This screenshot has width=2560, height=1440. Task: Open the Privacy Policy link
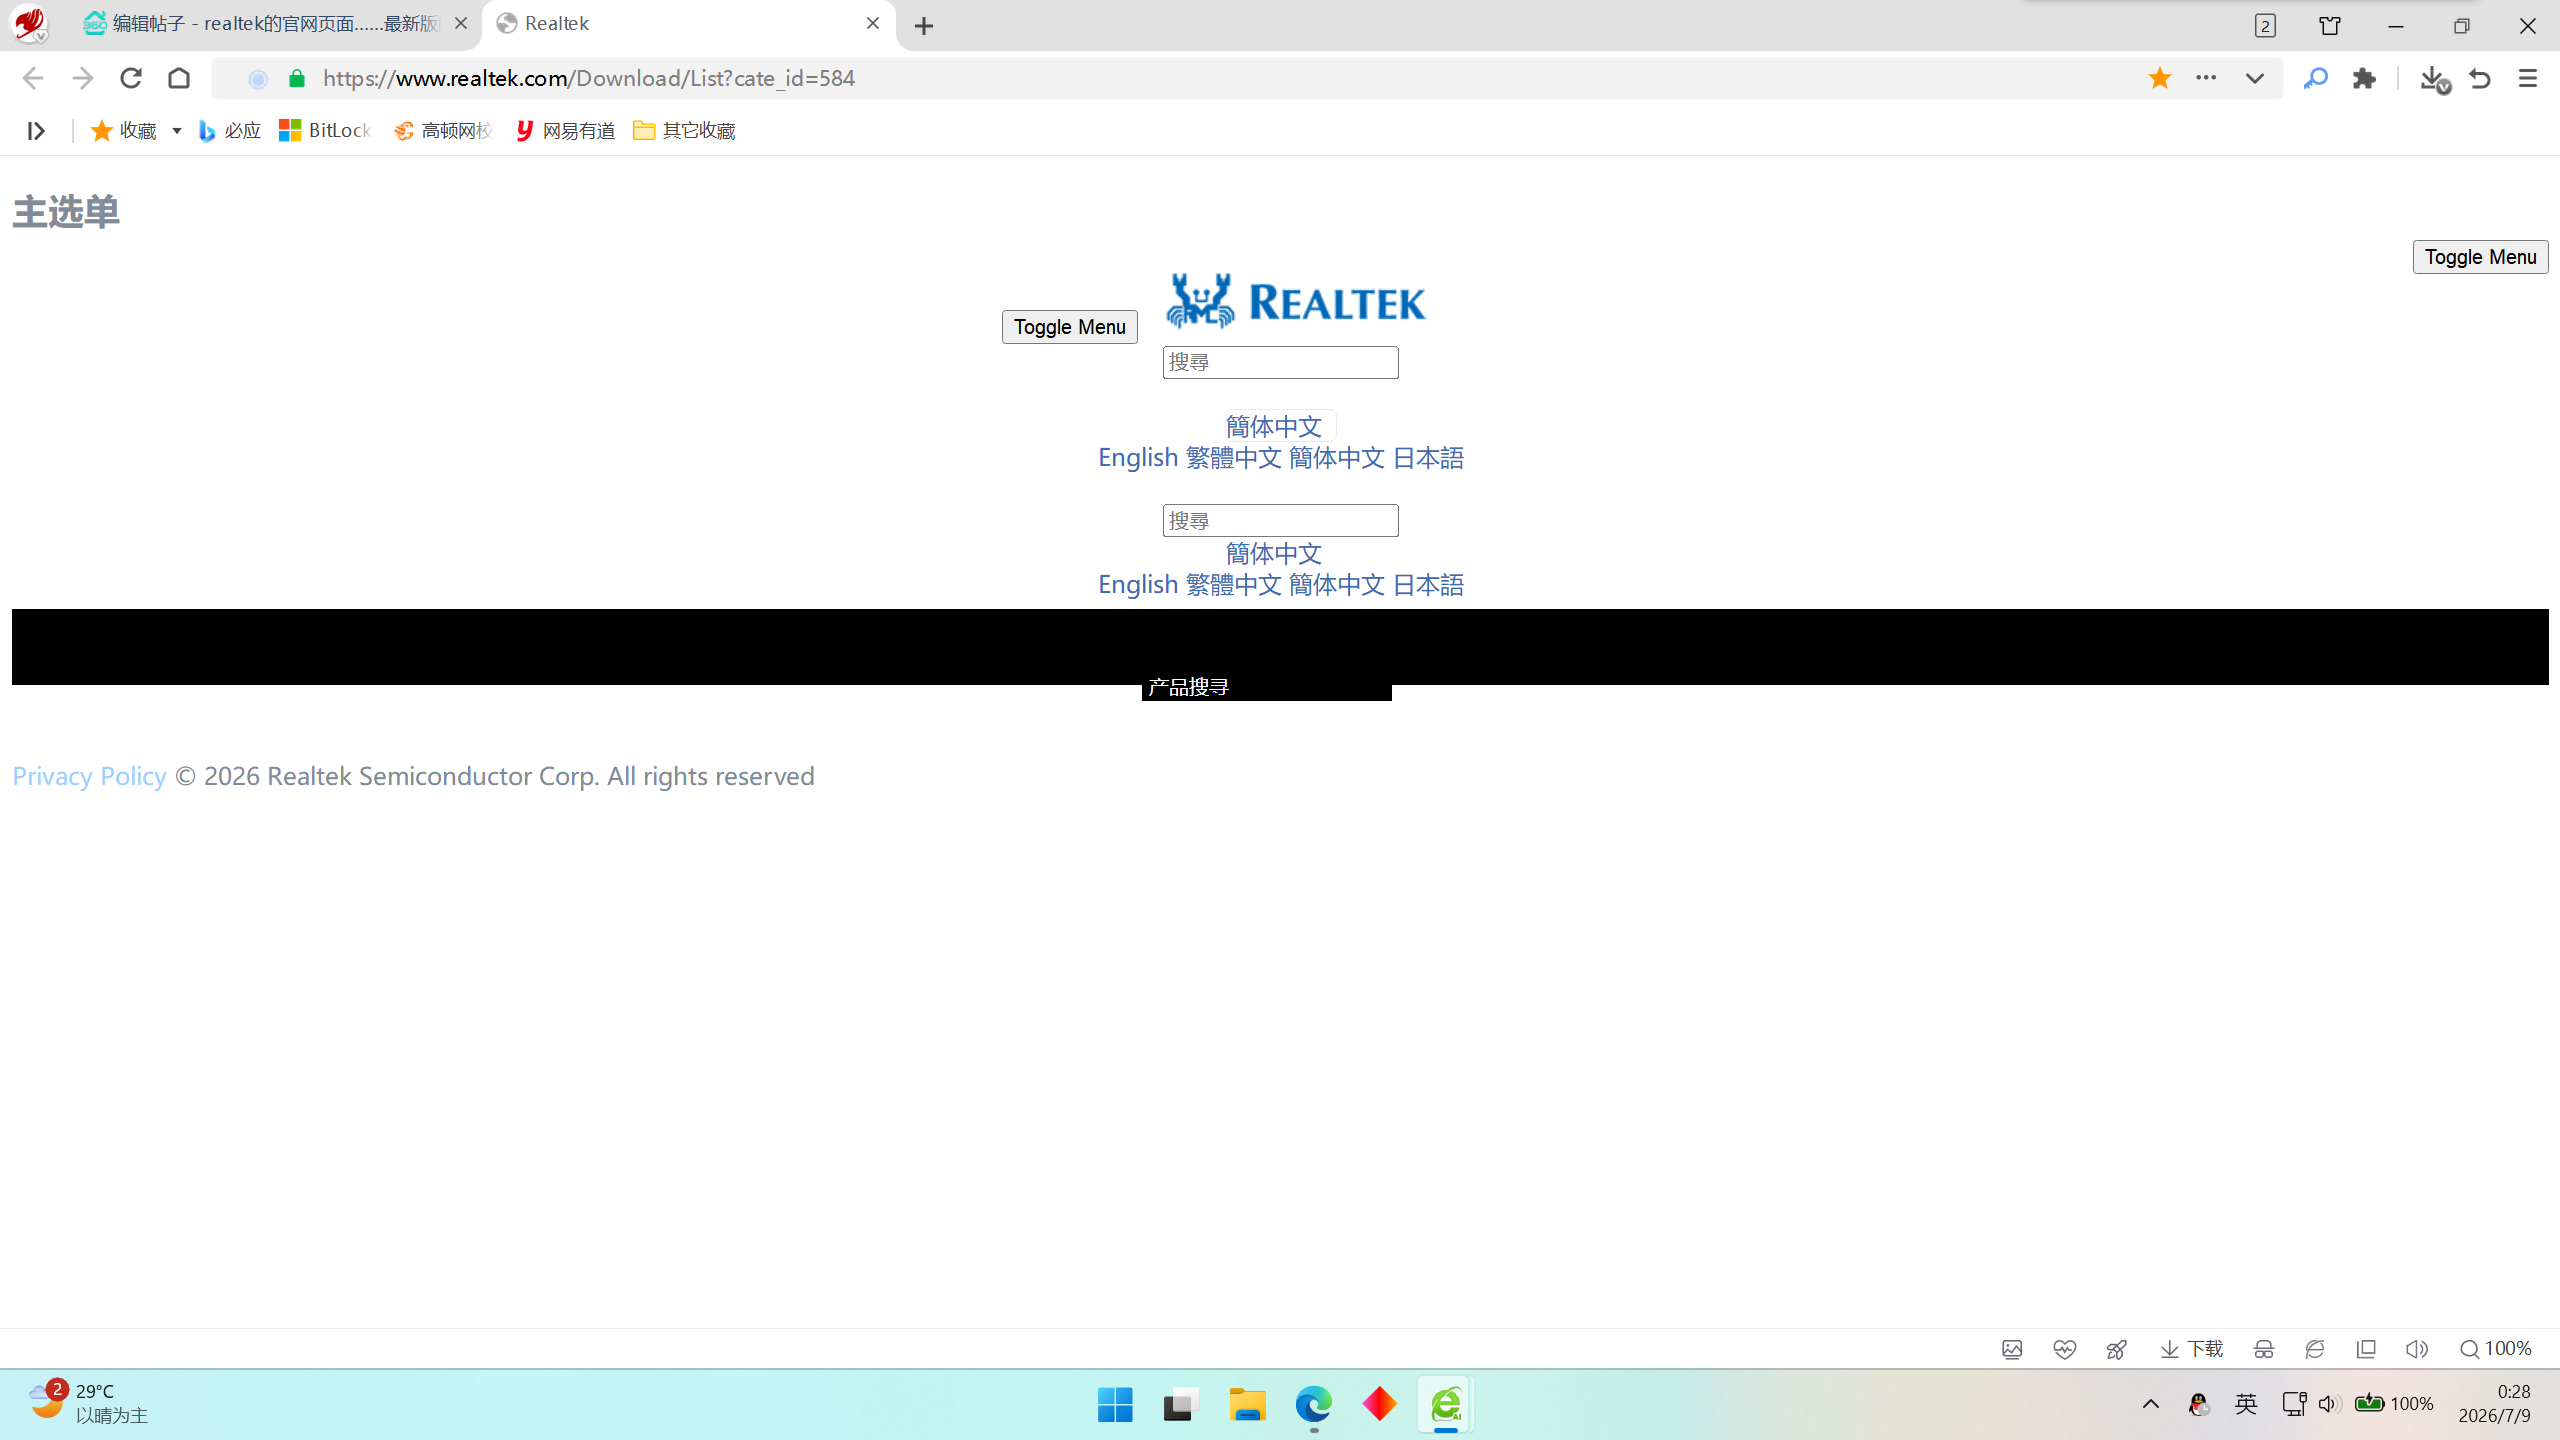pyautogui.click(x=89, y=776)
